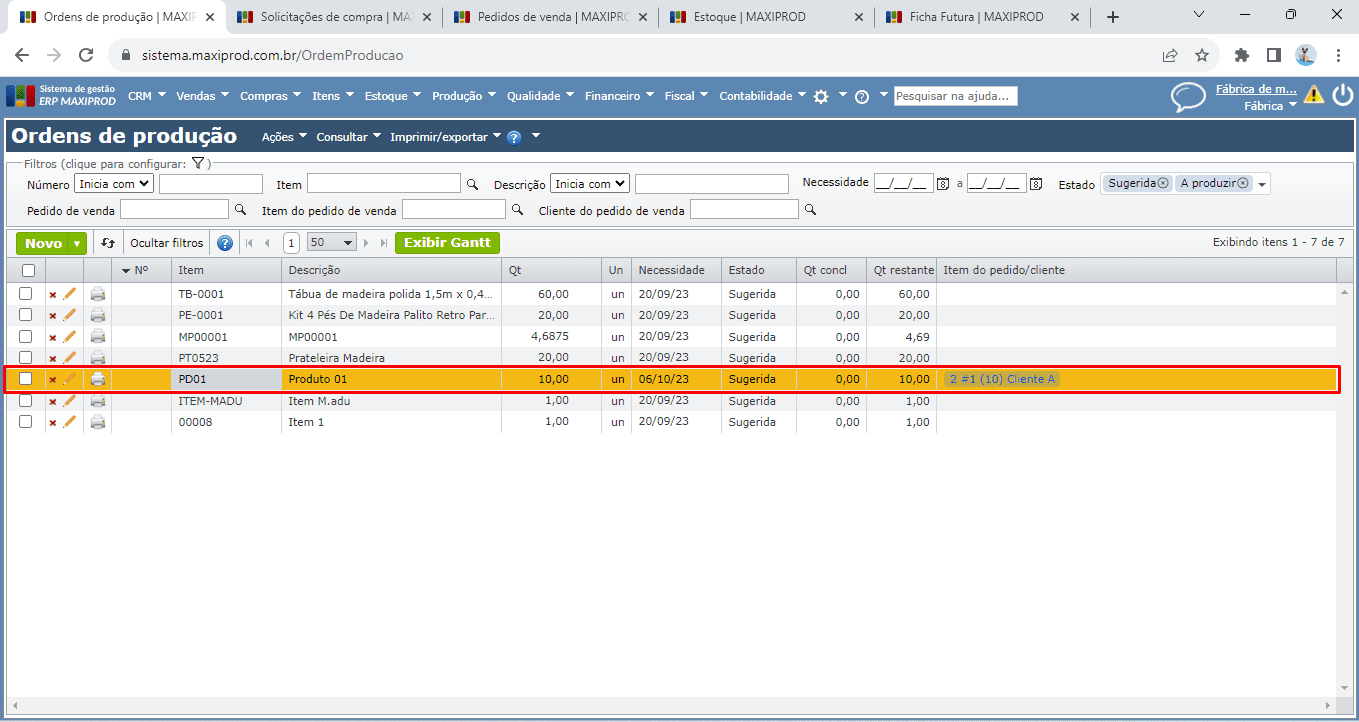Open the Vendas menu
The width and height of the screenshot is (1359, 722).
coord(202,96)
